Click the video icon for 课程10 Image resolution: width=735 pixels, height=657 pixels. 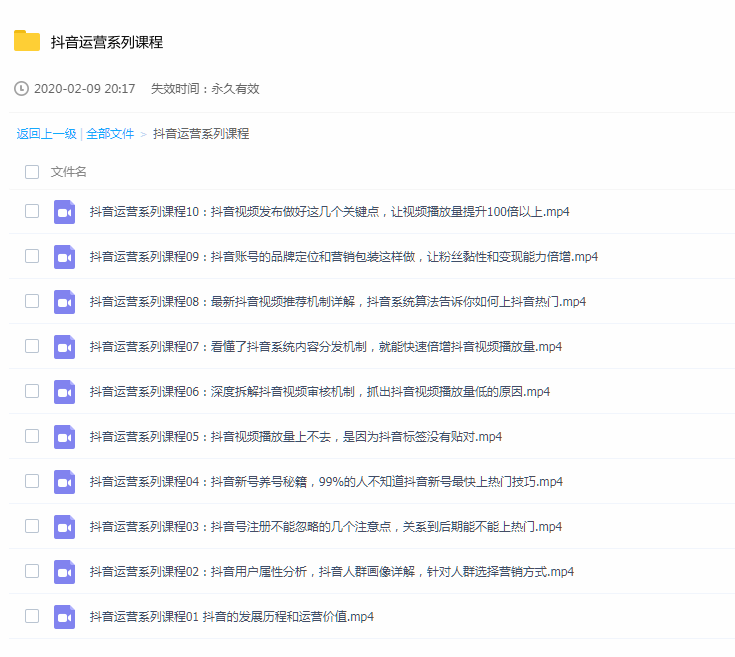pyautogui.click(x=64, y=212)
